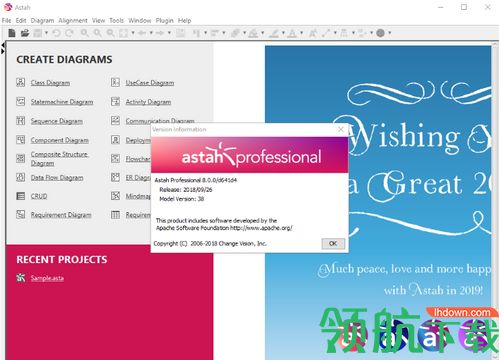Screen dimensions: 499x360
Task: Click the Sequence Diagram icon
Action: (x=21, y=120)
